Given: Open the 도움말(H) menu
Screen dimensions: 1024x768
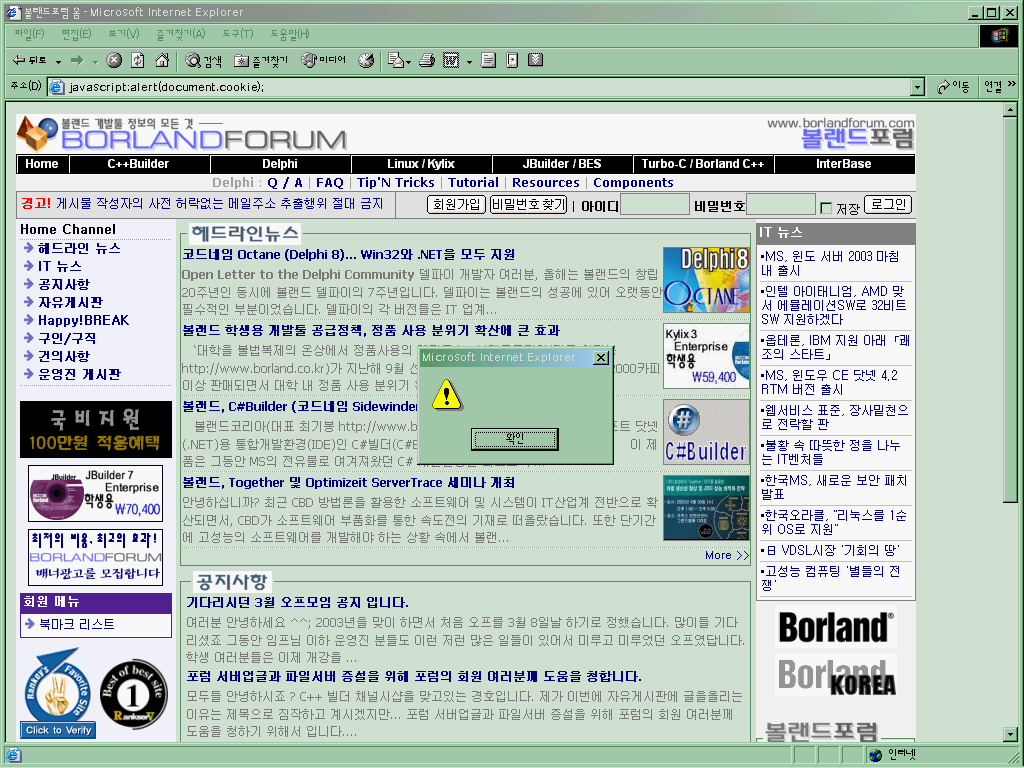Looking at the screenshot, I should 289,34.
